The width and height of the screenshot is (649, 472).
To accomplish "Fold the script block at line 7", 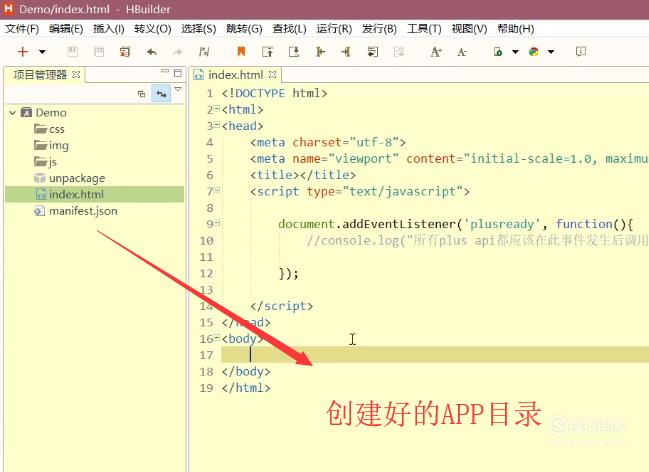I will (217, 190).
